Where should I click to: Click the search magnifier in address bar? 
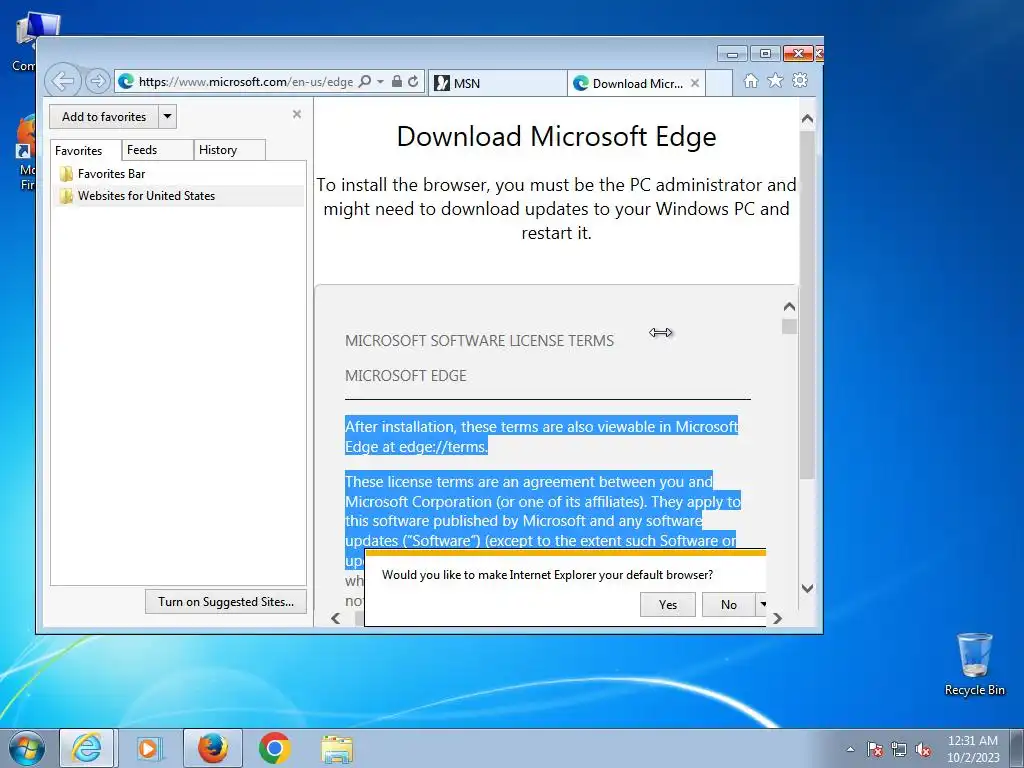pos(365,81)
